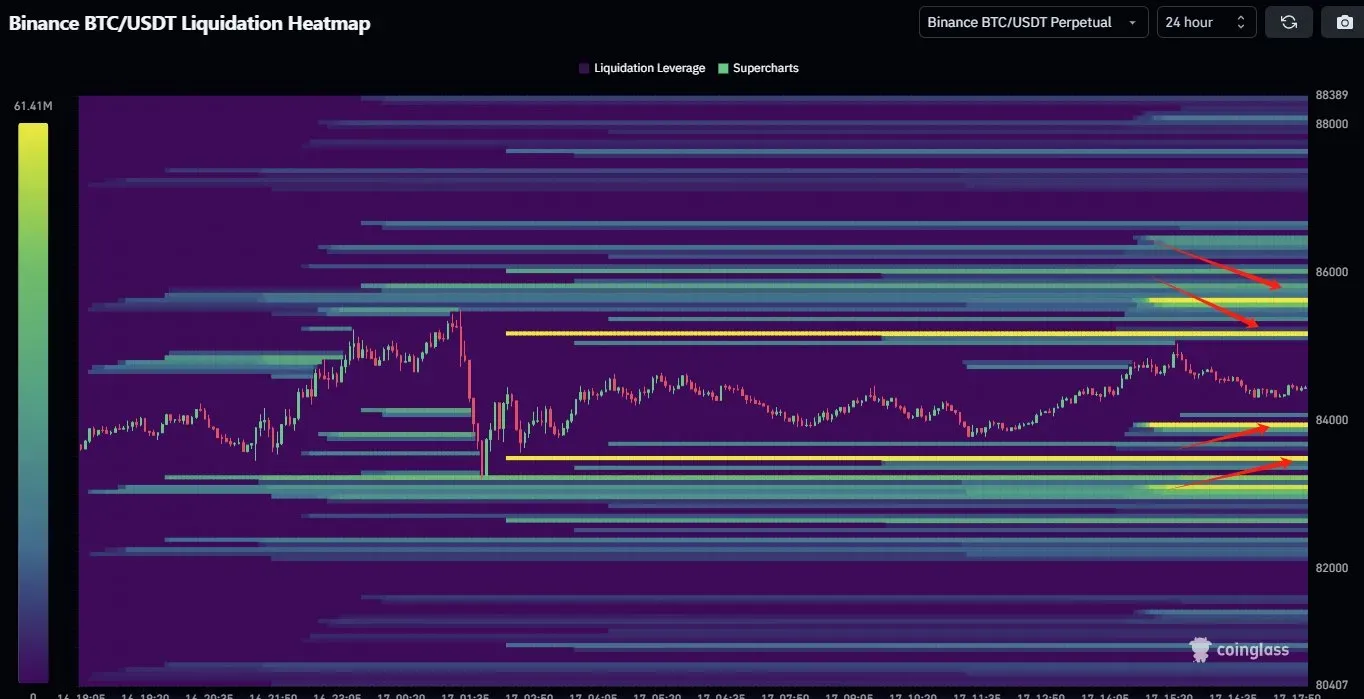The height and width of the screenshot is (699, 1364).
Task: Click the camera screenshot icon
Action: point(1344,22)
